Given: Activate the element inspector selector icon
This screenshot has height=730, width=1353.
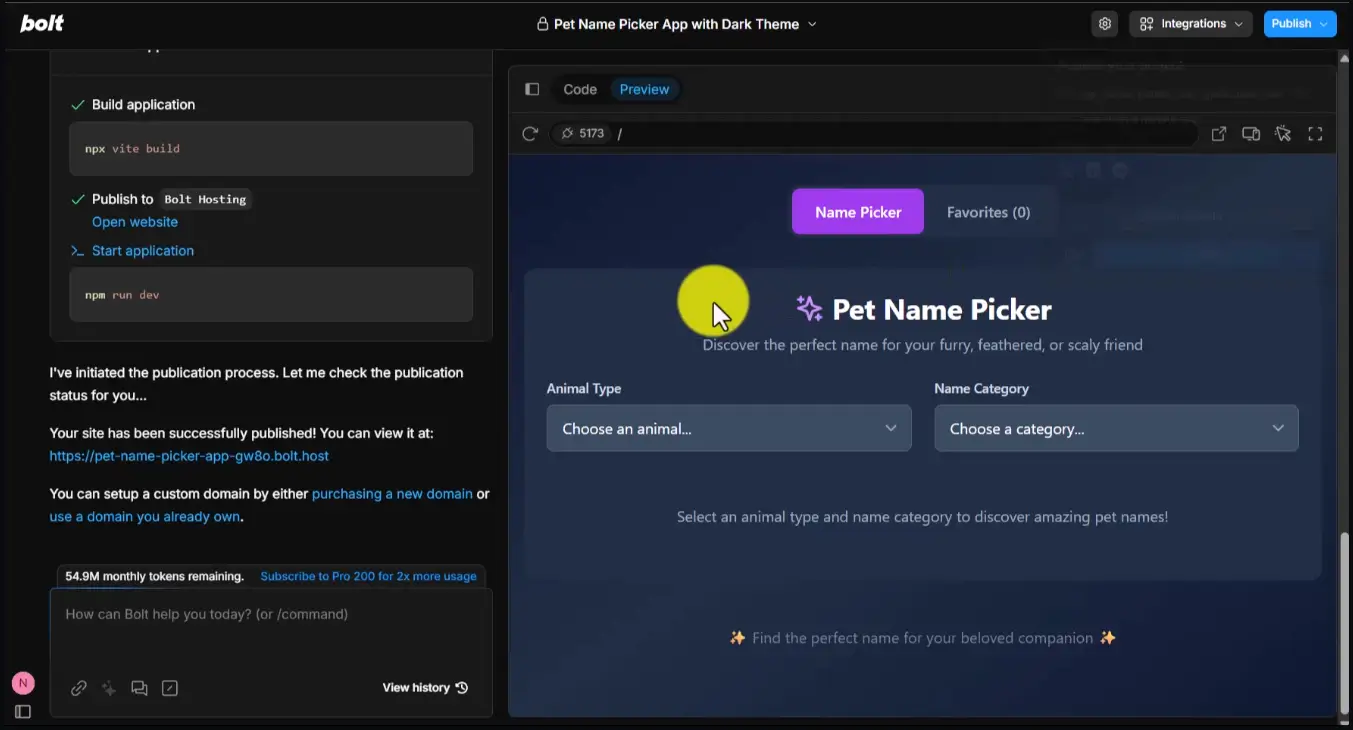Looking at the screenshot, I should 1283,133.
